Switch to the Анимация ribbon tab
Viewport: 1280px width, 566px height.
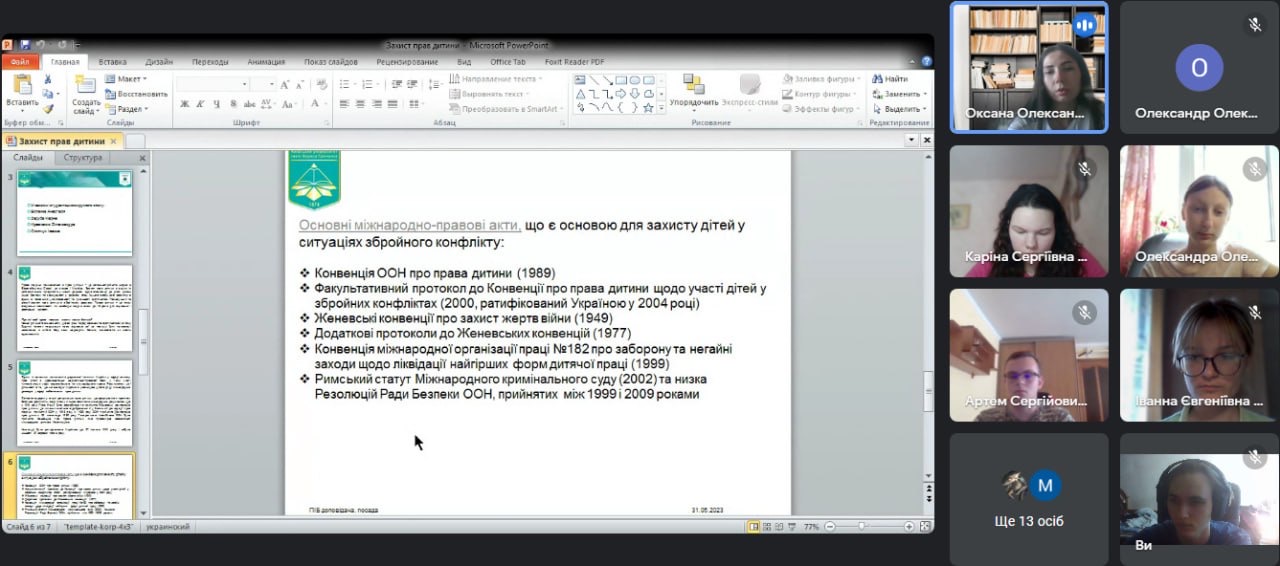[x=266, y=62]
